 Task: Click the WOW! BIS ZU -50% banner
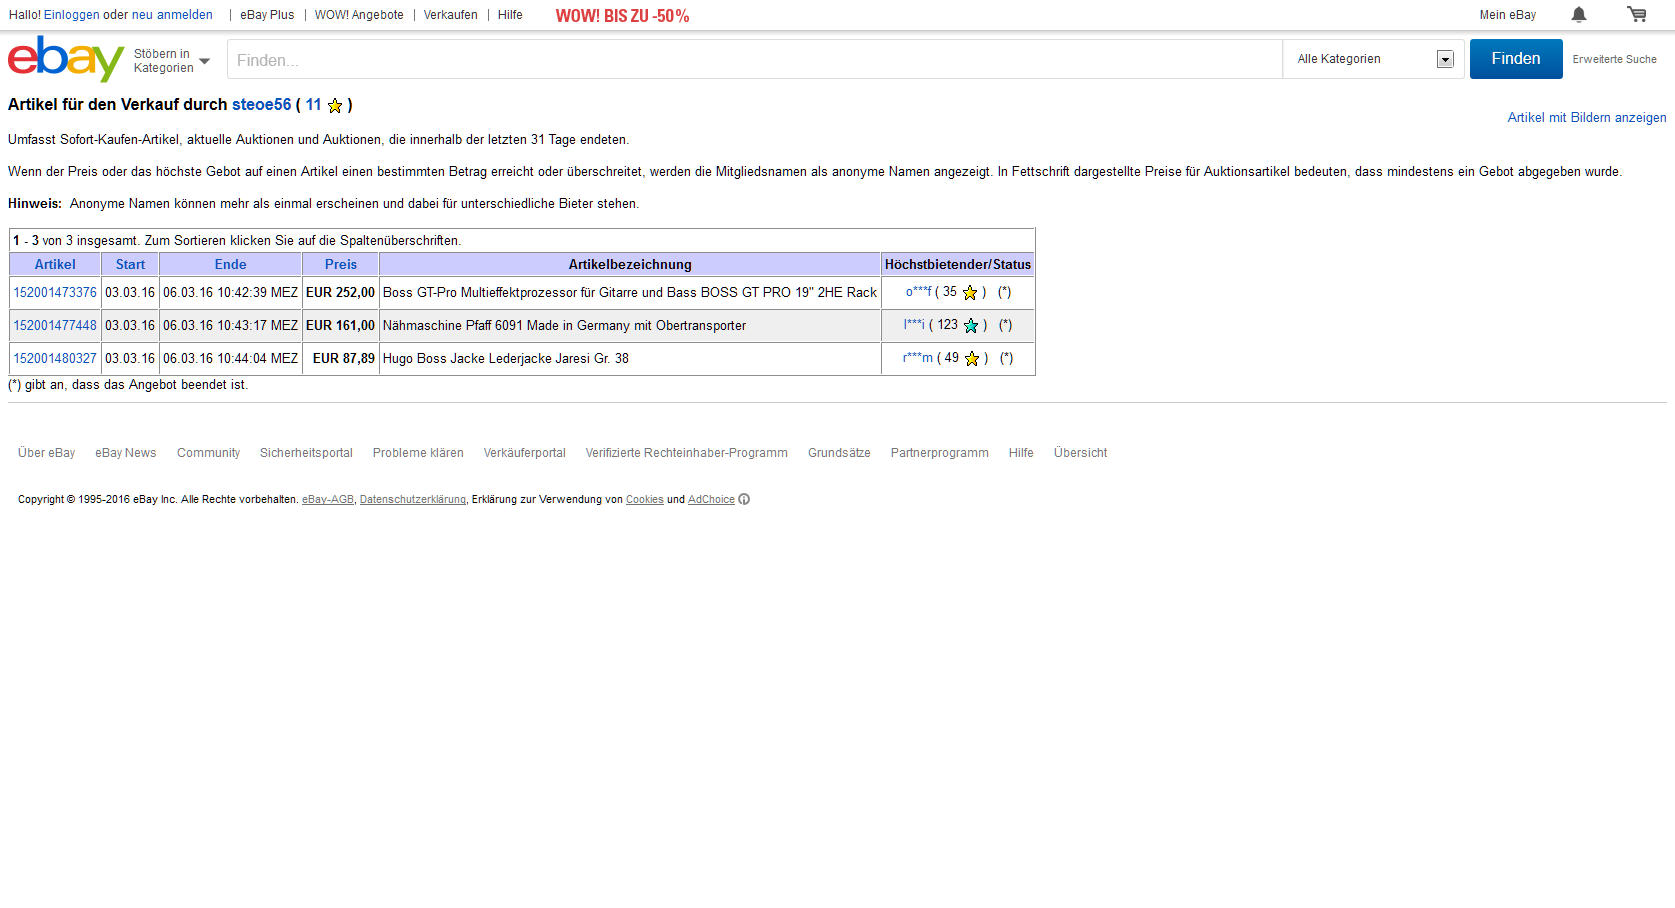pos(622,16)
